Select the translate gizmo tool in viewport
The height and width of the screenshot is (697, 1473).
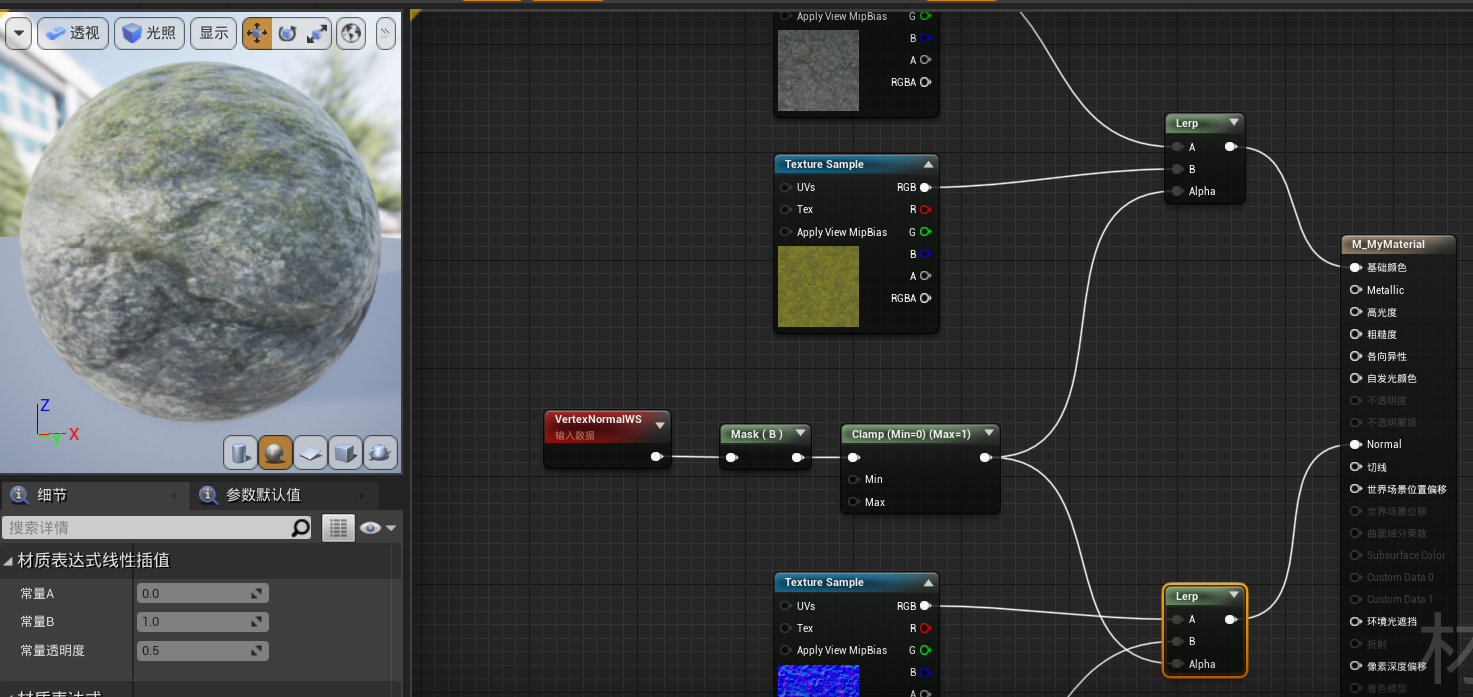257,33
